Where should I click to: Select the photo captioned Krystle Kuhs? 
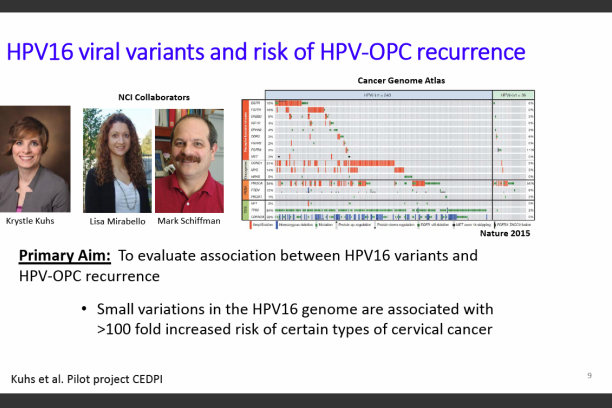coord(37,159)
